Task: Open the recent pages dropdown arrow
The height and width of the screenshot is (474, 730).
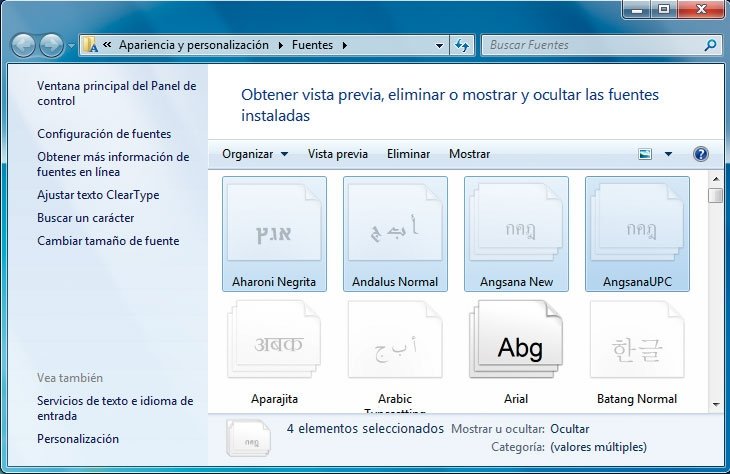Action: point(71,46)
